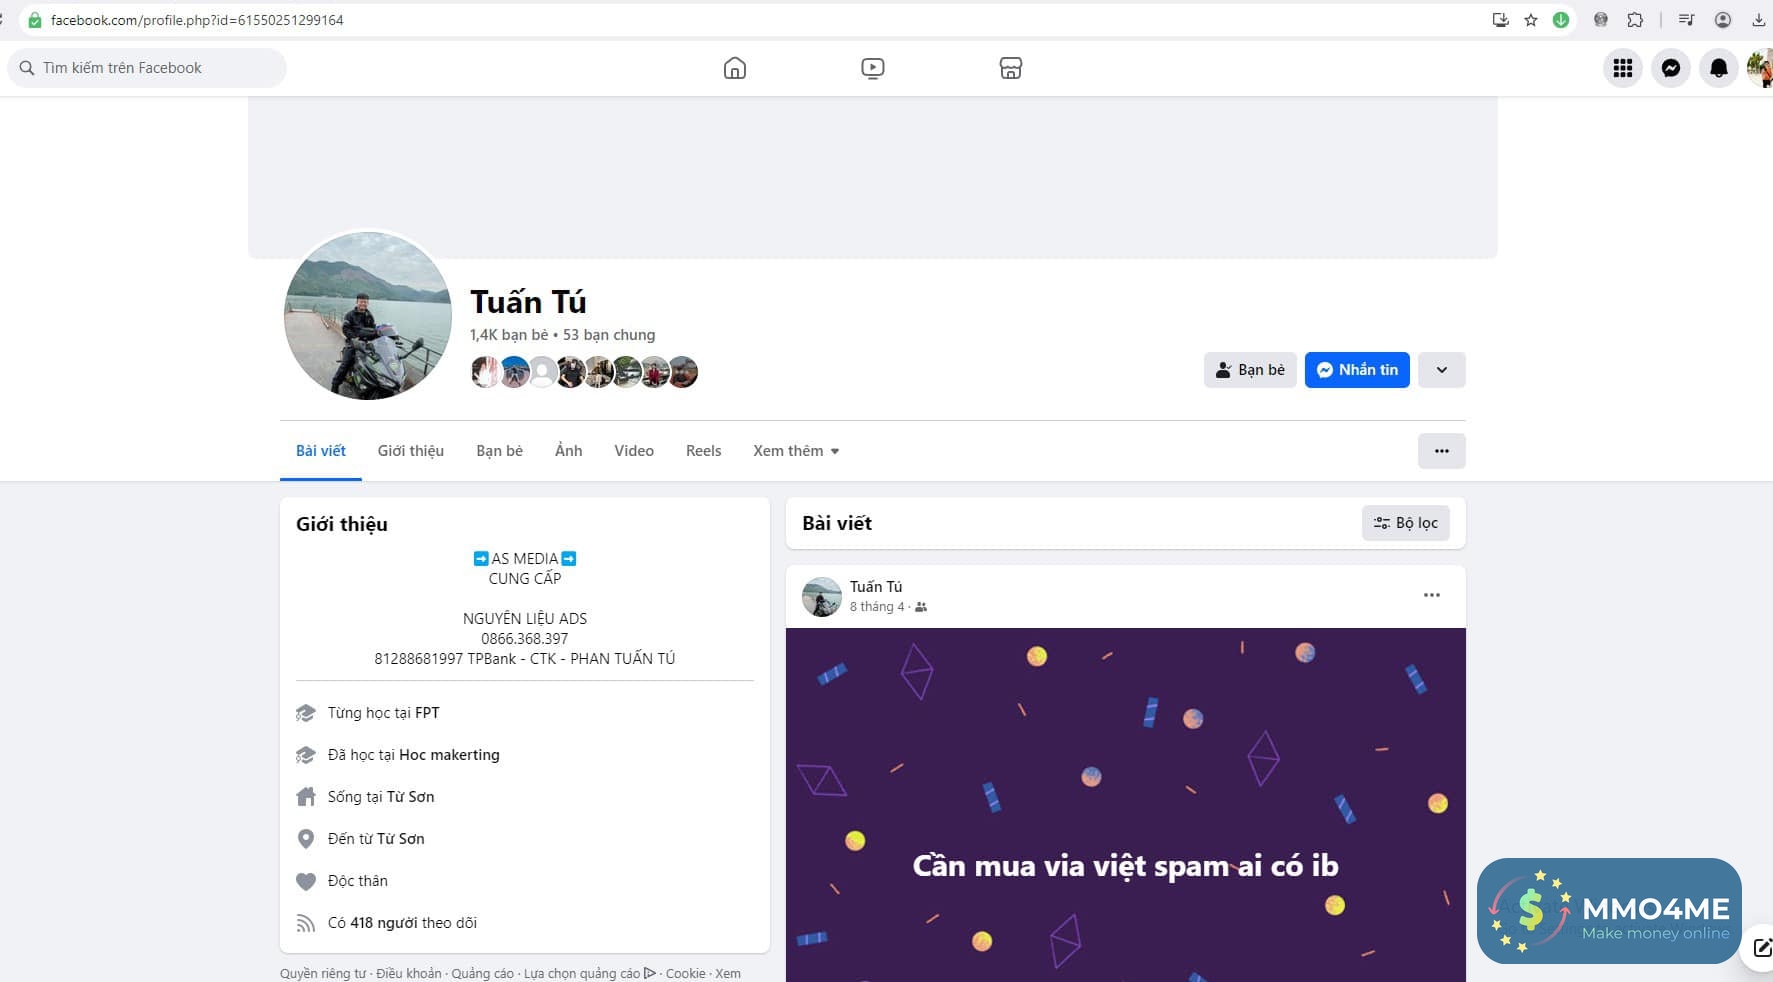This screenshot has width=1773, height=982.
Task: Click the Tìm kiếm trên Facebook search field
Action: click(x=147, y=68)
